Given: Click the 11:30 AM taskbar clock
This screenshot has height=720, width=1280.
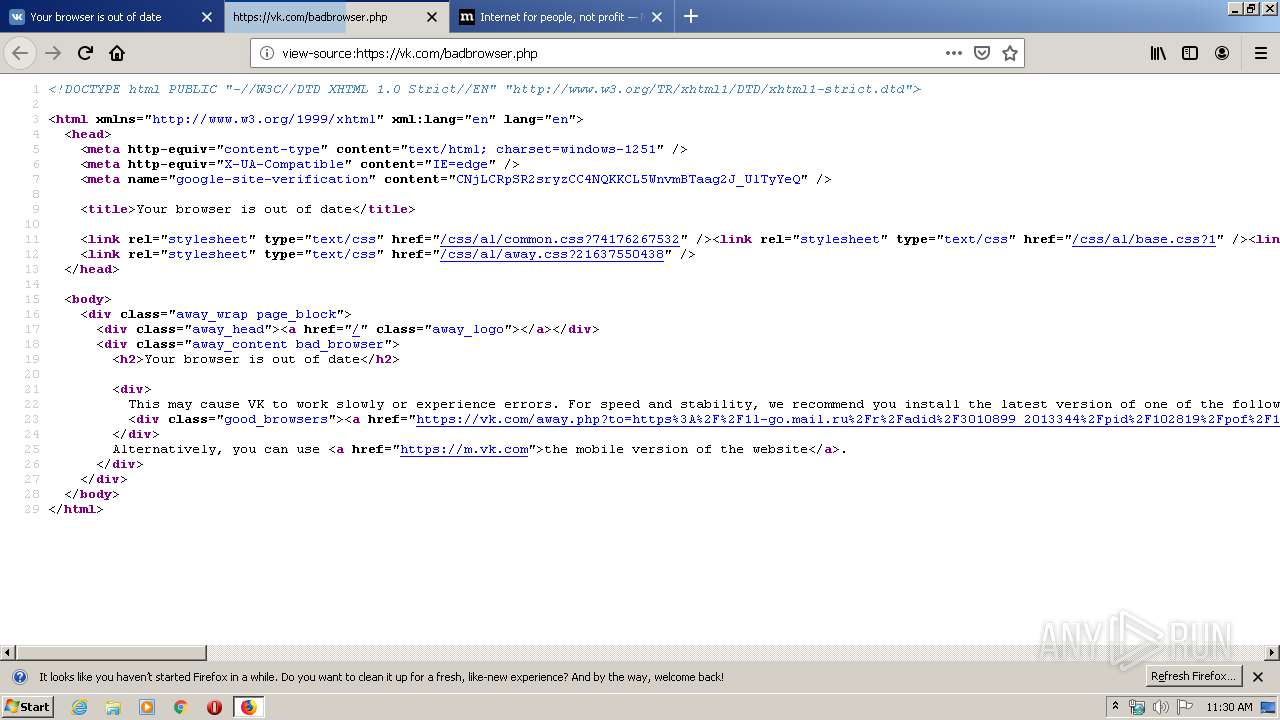Looking at the screenshot, I should (1229, 707).
